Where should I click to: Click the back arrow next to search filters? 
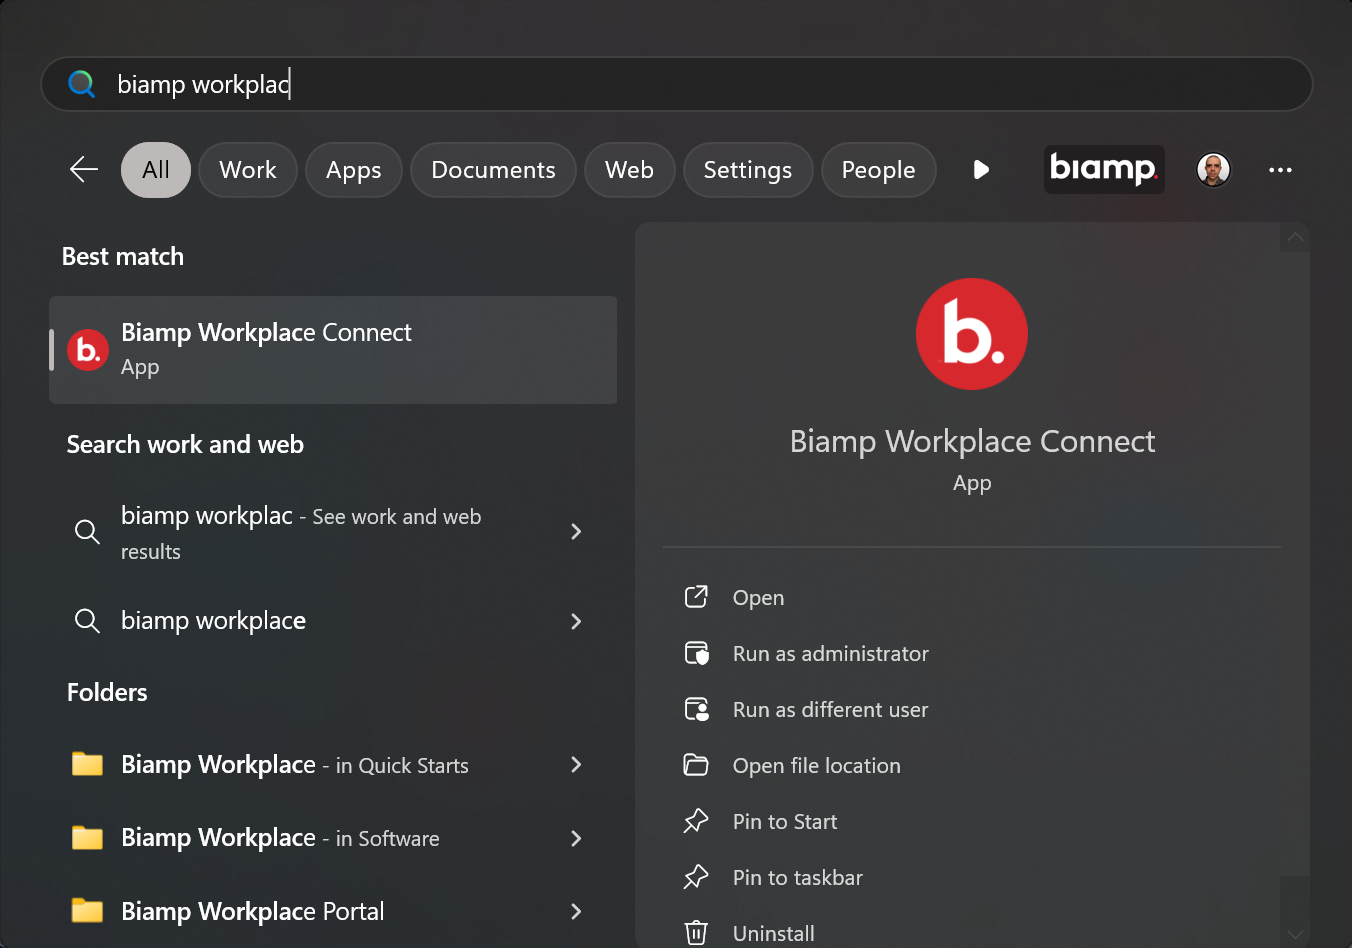click(x=83, y=170)
